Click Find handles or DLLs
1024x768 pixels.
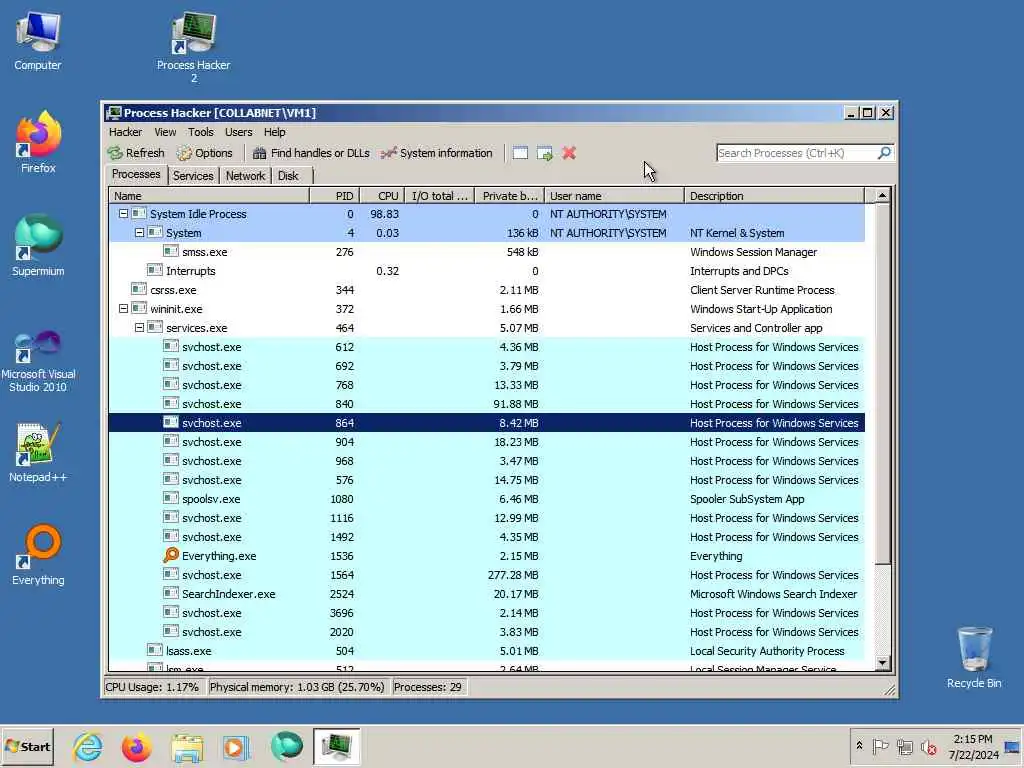click(x=311, y=153)
